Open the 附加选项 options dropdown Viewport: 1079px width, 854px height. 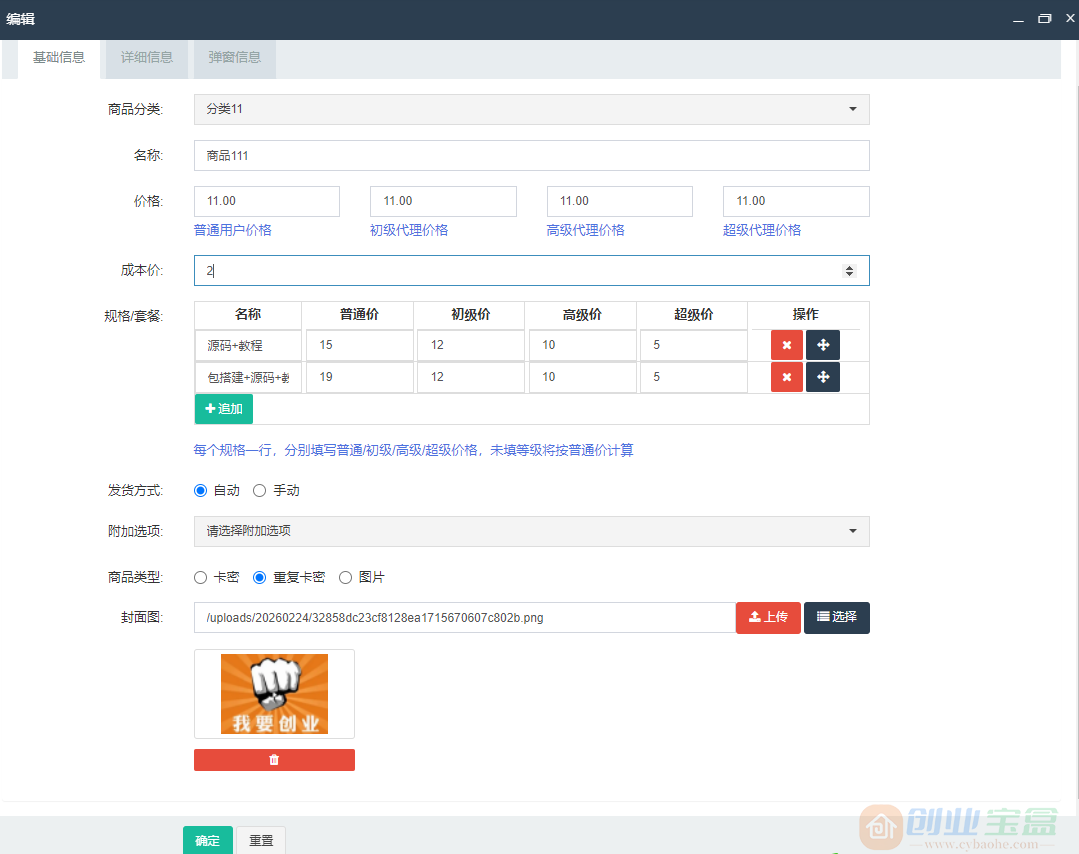[531, 531]
